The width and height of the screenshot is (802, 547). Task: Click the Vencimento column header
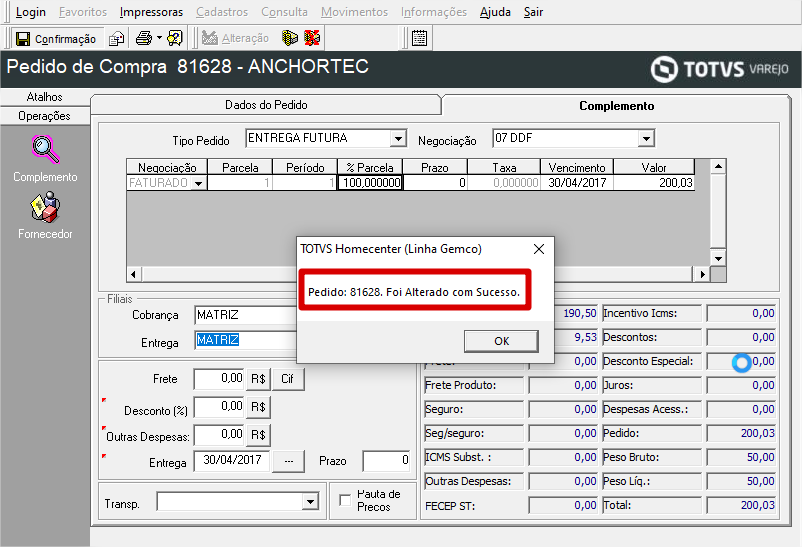(577, 167)
